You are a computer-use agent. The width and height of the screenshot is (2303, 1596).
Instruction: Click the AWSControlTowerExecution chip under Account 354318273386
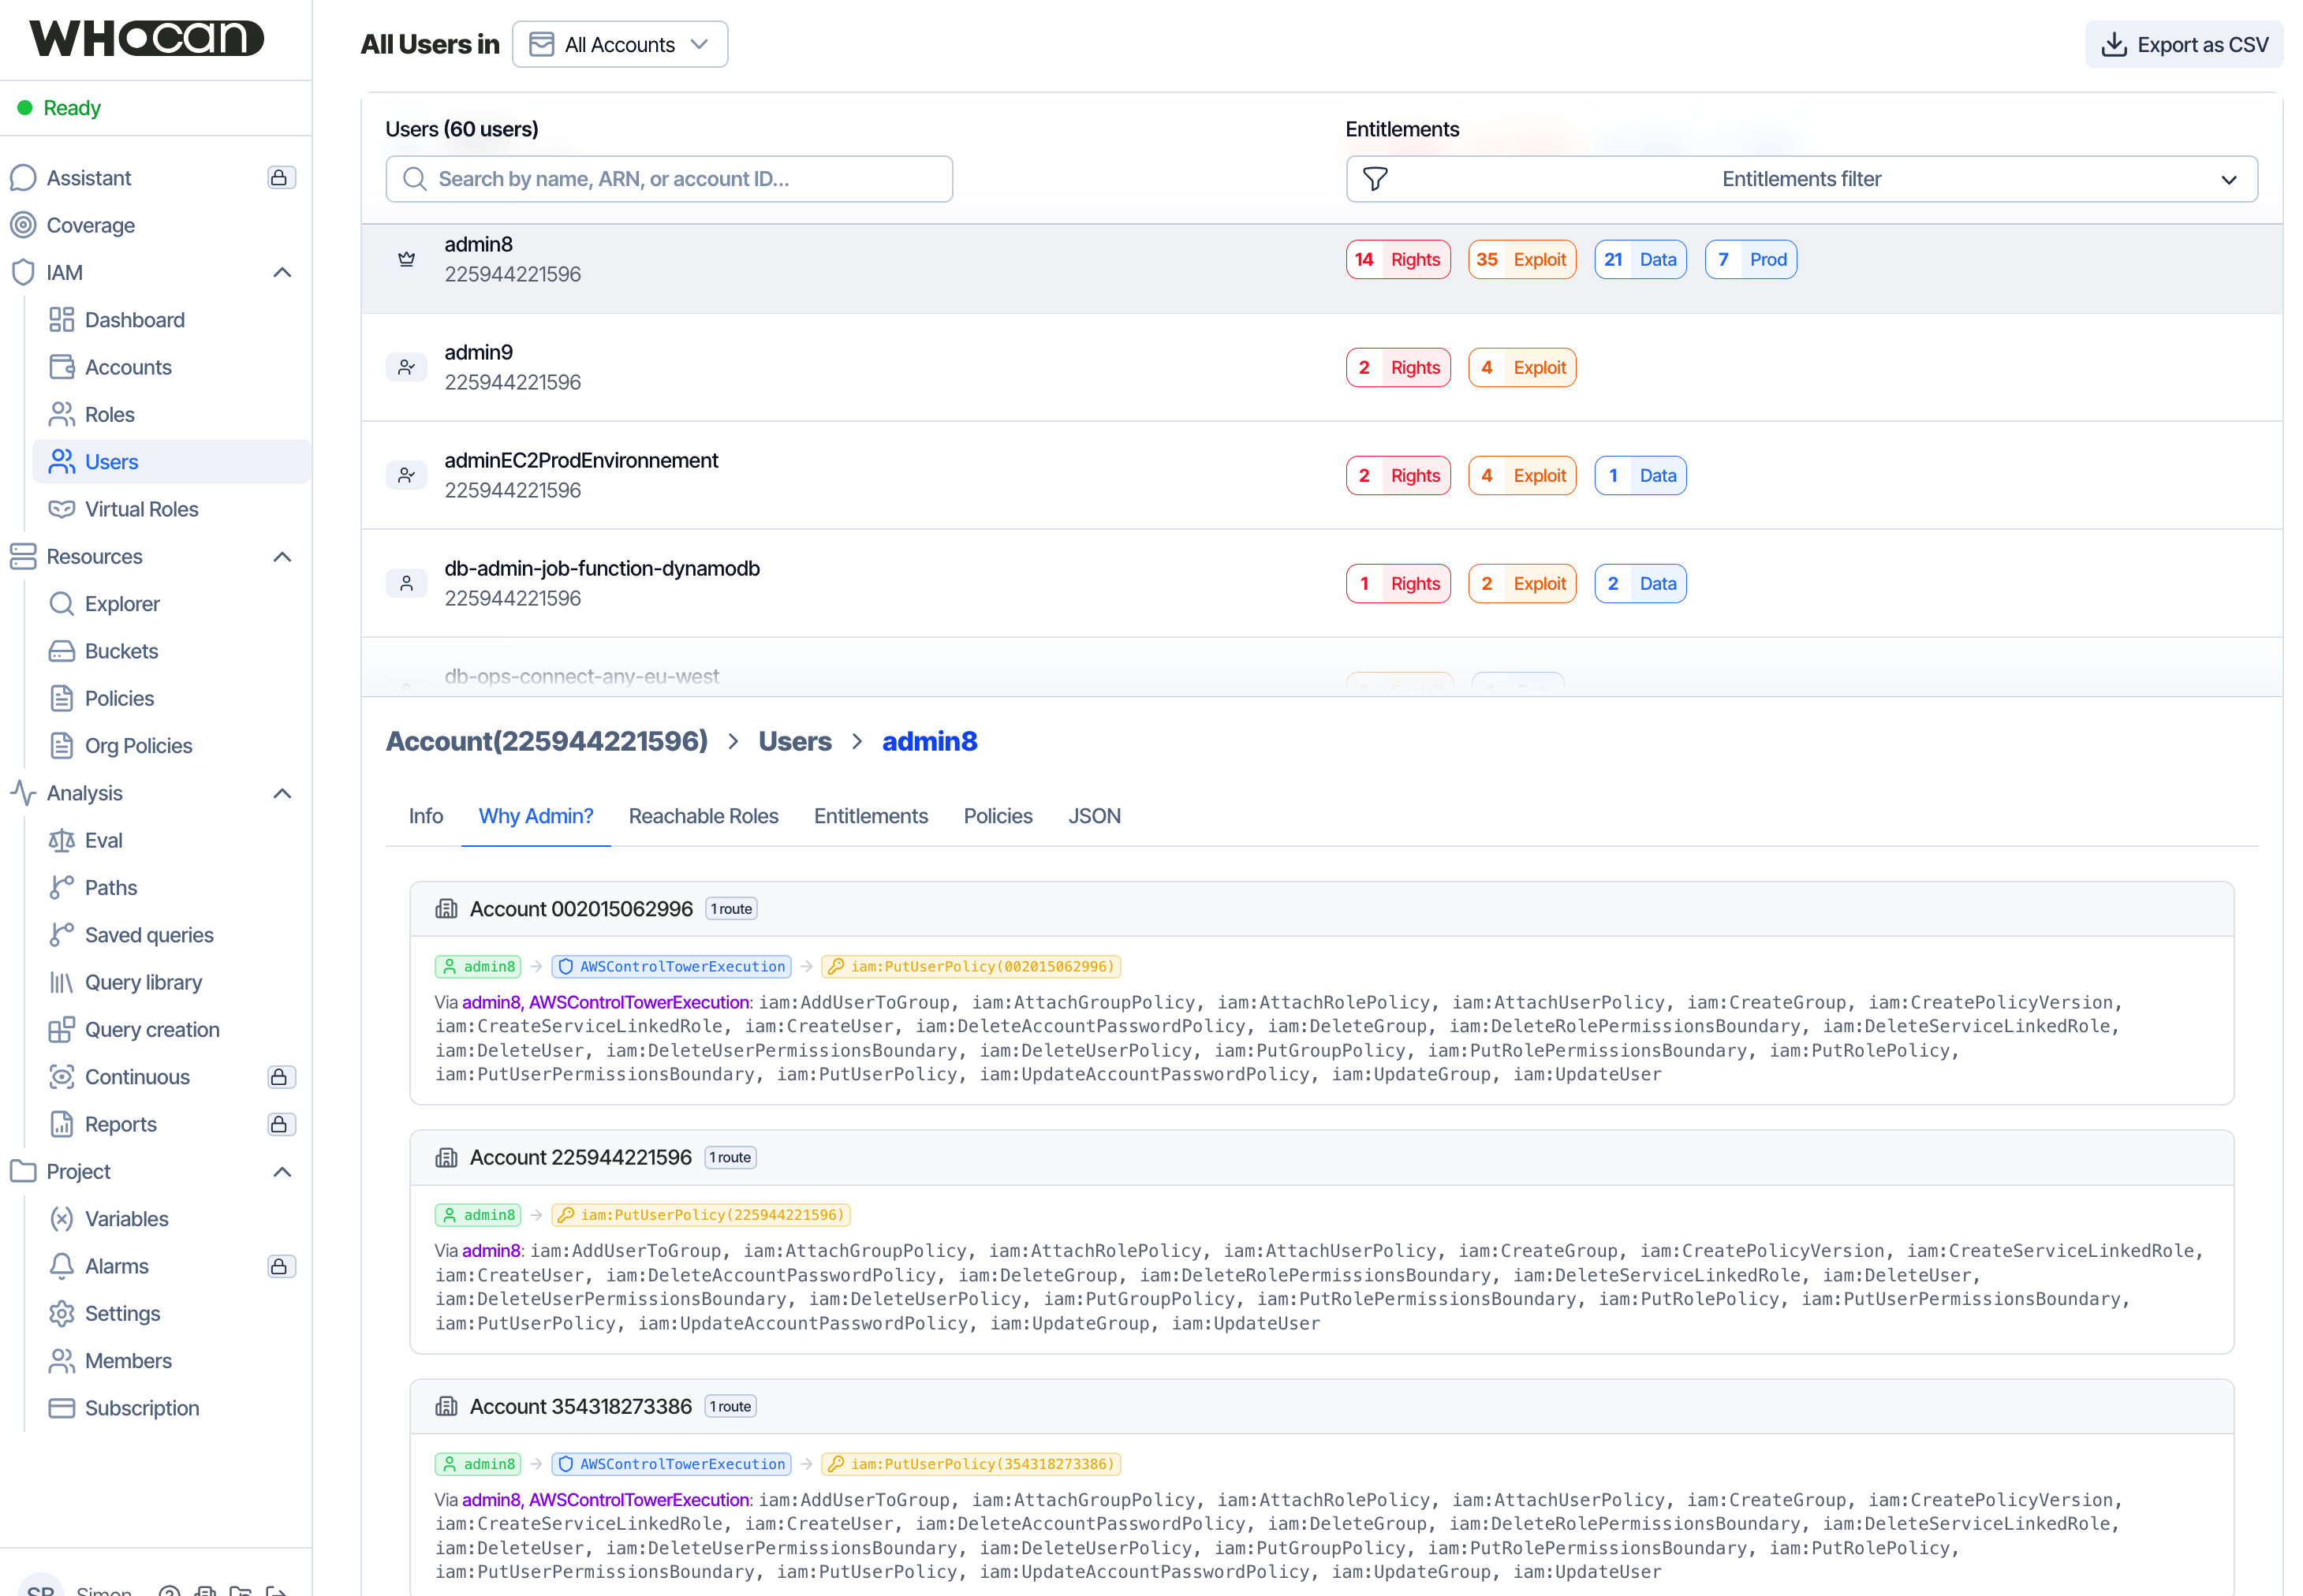click(x=671, y=1465)
